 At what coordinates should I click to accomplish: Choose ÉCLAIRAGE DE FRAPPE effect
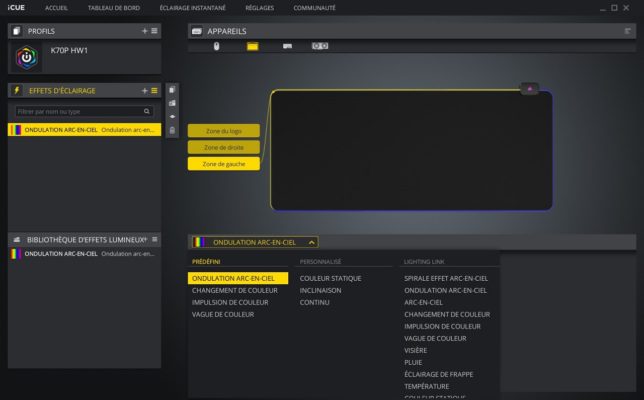point(439,374)
